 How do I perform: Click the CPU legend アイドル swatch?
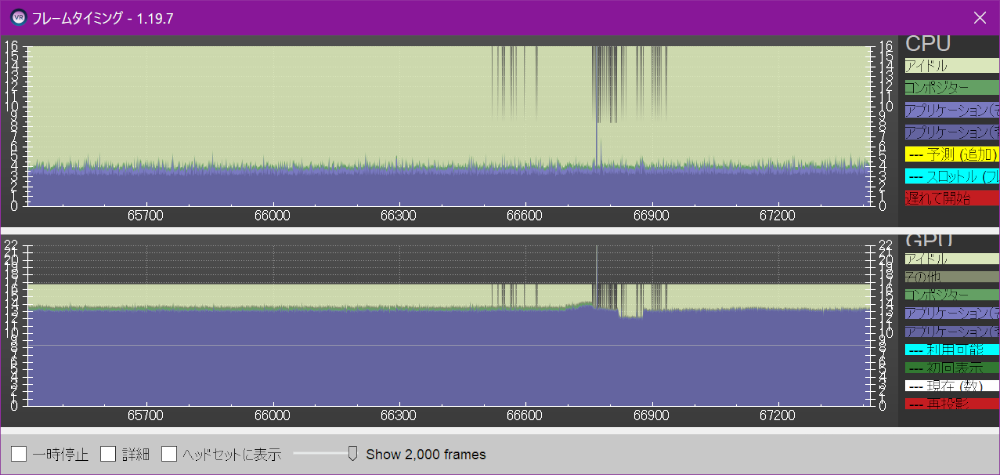coord(952,66)
